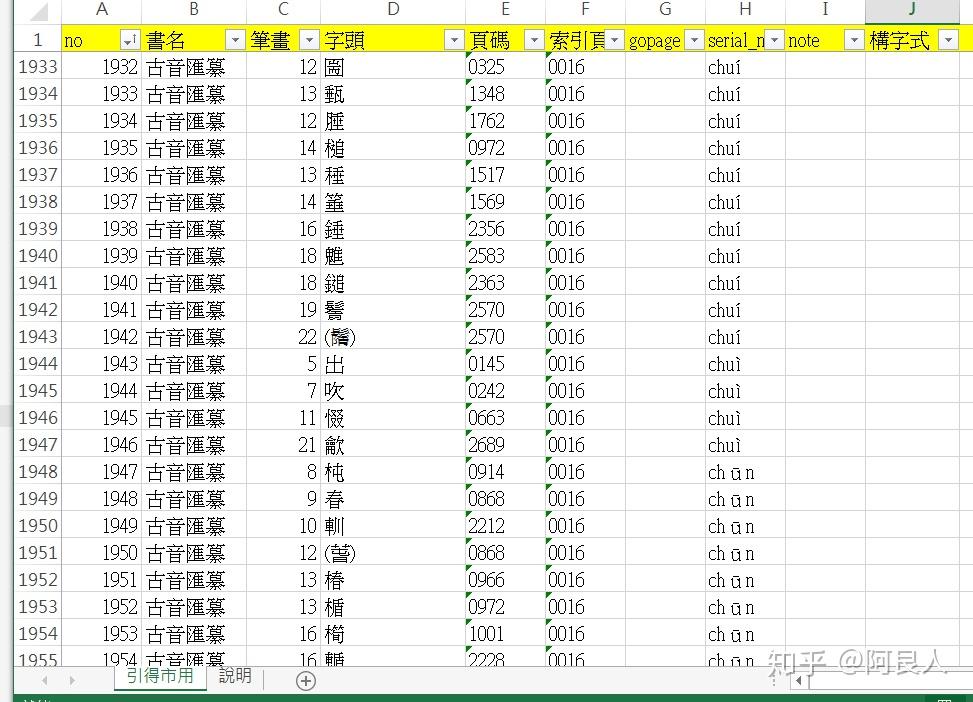Screen dimensions: 973x702
Task: Click cell with page number 0663
Action: coord(505,417)
